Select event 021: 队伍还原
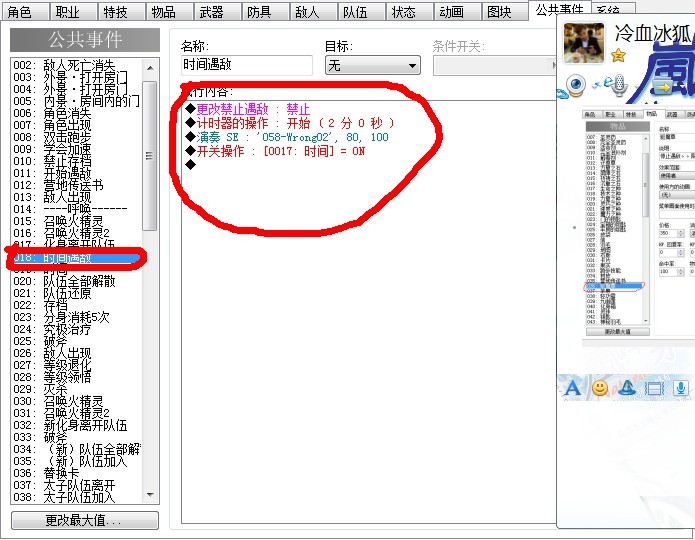Viewport: 695px width, 540px height. (76, 293)
